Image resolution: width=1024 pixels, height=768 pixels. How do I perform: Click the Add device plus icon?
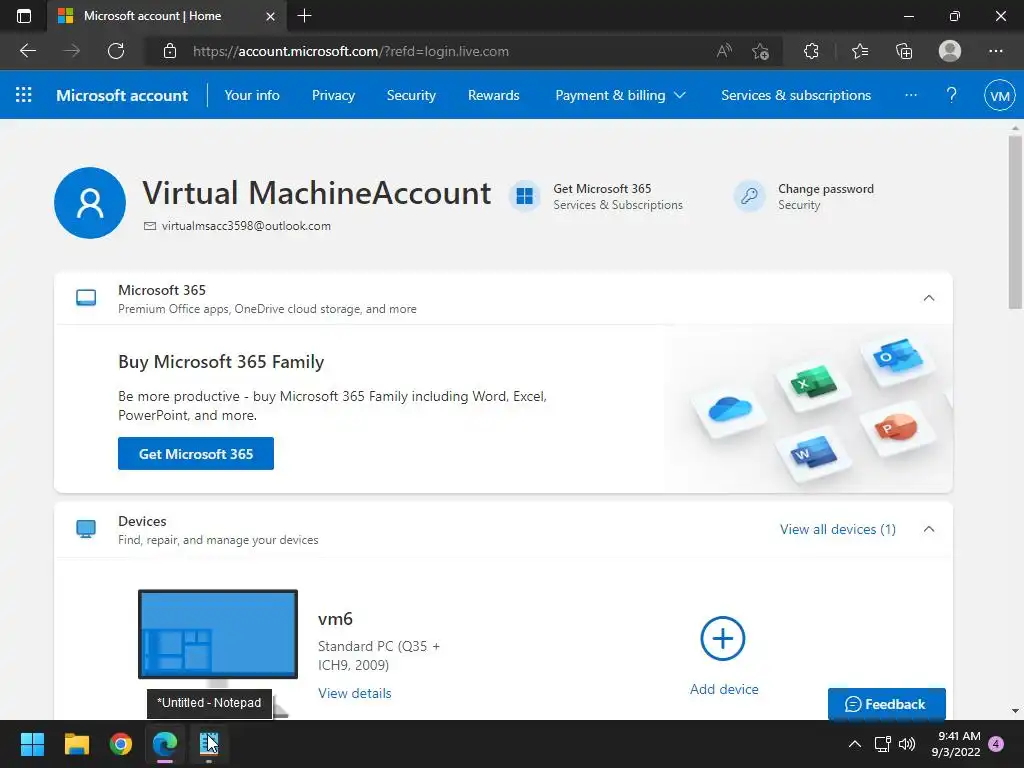(x=723, y=638)
